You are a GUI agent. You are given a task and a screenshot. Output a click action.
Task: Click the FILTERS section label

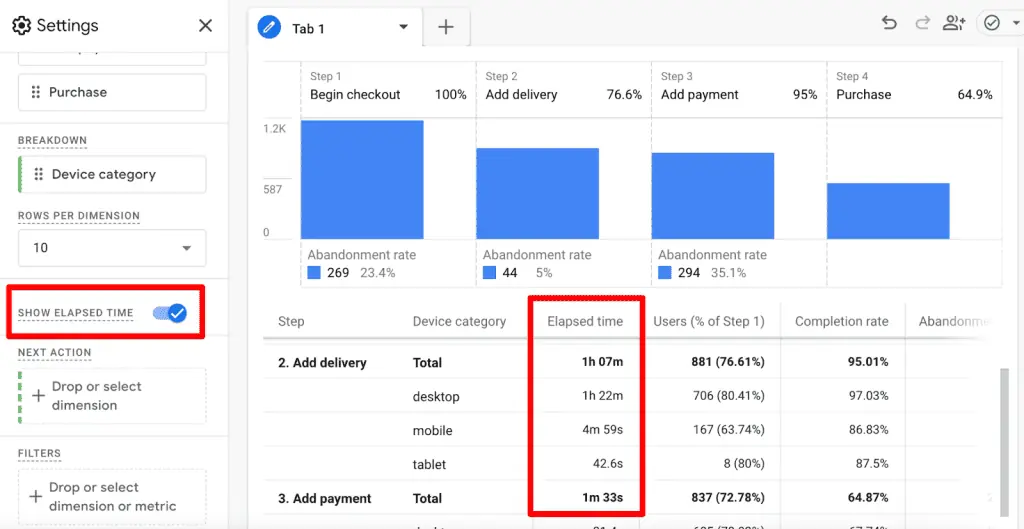[39, 453]
